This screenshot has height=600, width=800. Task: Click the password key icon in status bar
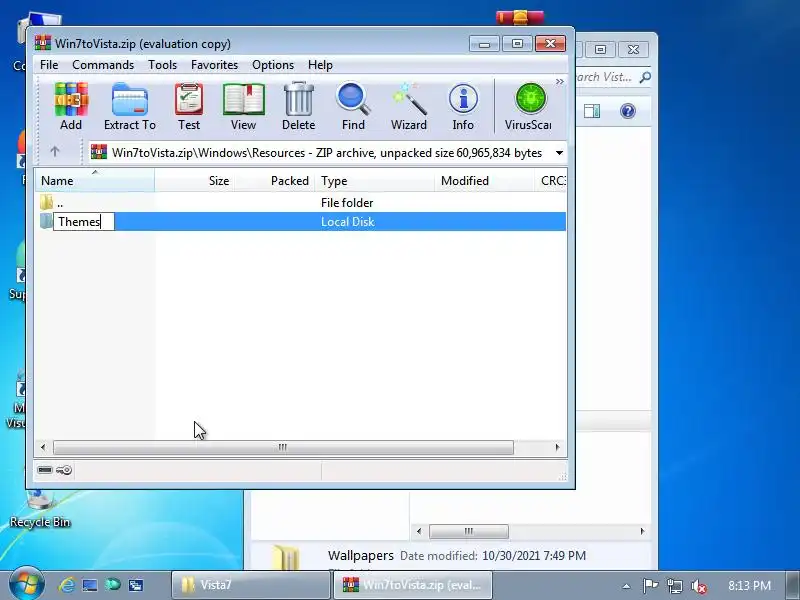click(x=64, y=470)
